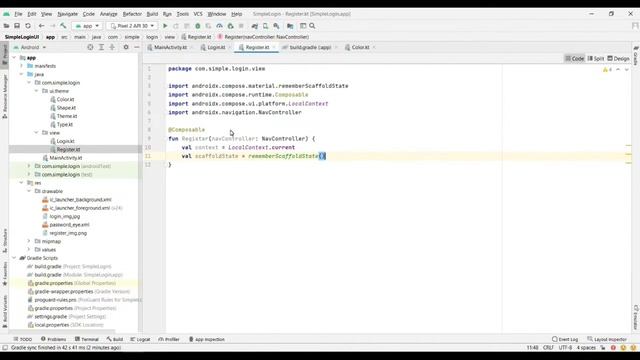This screenshot has width=640, height=360.
Task: Open the Layout Inspector
Action: point(607,339)
